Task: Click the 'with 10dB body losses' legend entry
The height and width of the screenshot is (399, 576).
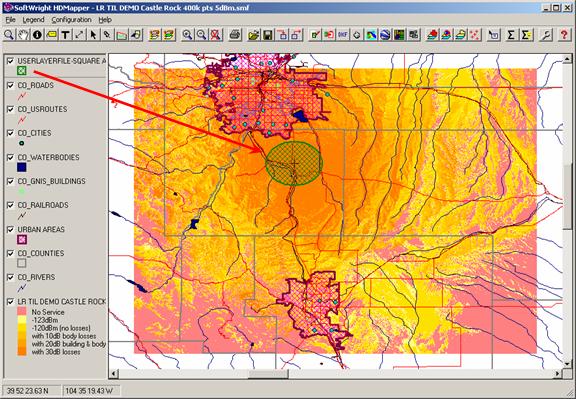Action: (x=64, y=336)
